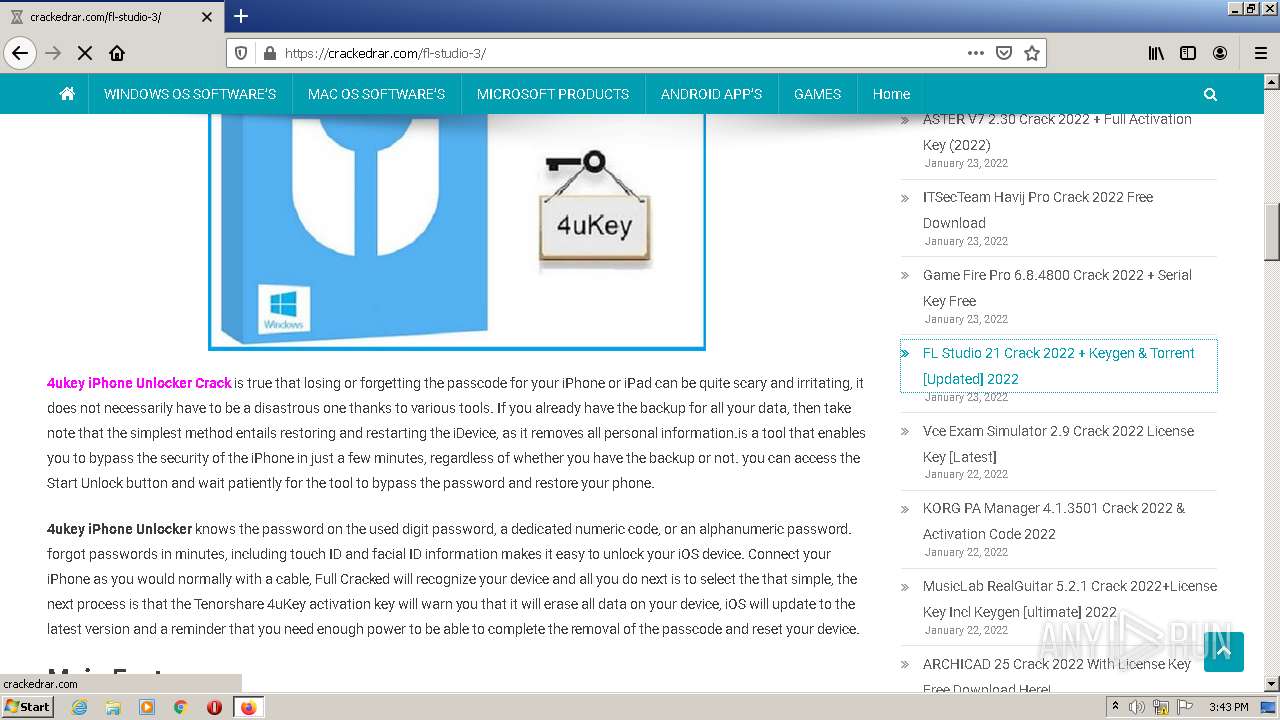Open network status tray icon
Image resolution: width=1280 pixels, height=720 pixels.
pos(1161,707)
